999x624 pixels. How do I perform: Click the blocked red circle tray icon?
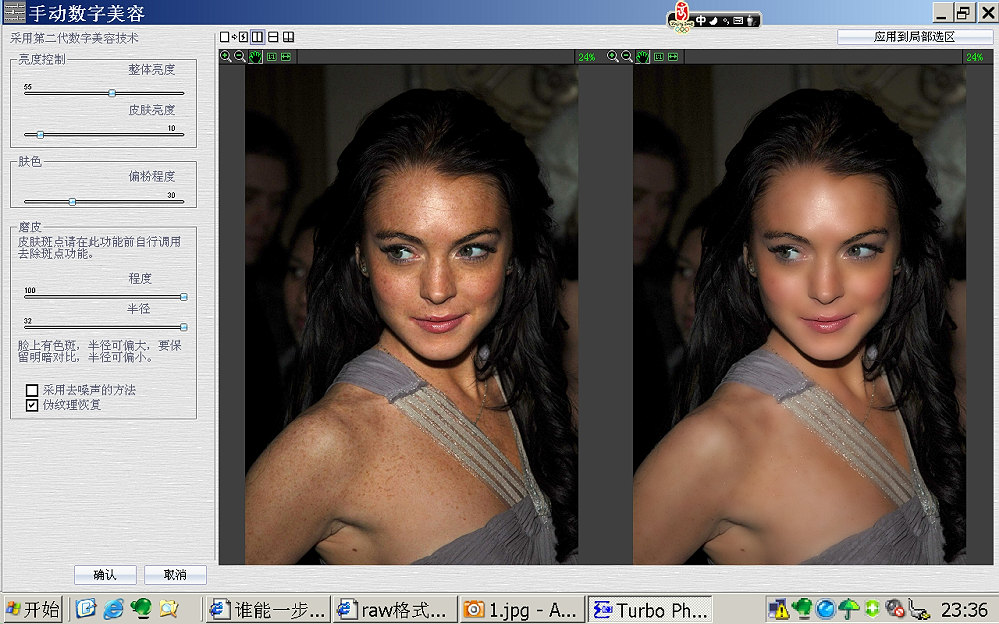pyautogui.click(x=895, y=609)
